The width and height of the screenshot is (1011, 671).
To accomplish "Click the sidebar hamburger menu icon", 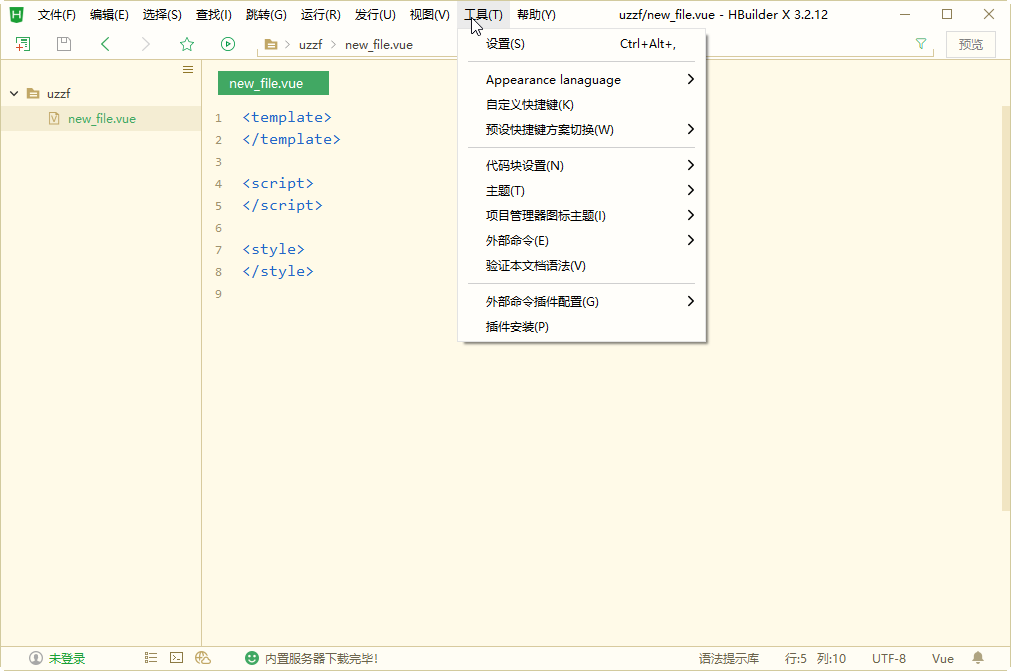I will click(x=188, y=70).
